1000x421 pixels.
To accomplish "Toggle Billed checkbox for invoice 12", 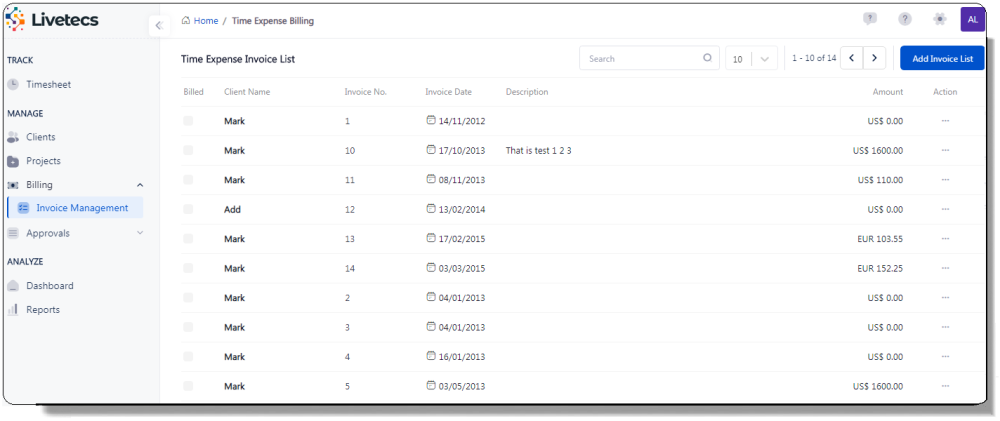I will click(188, 209).
